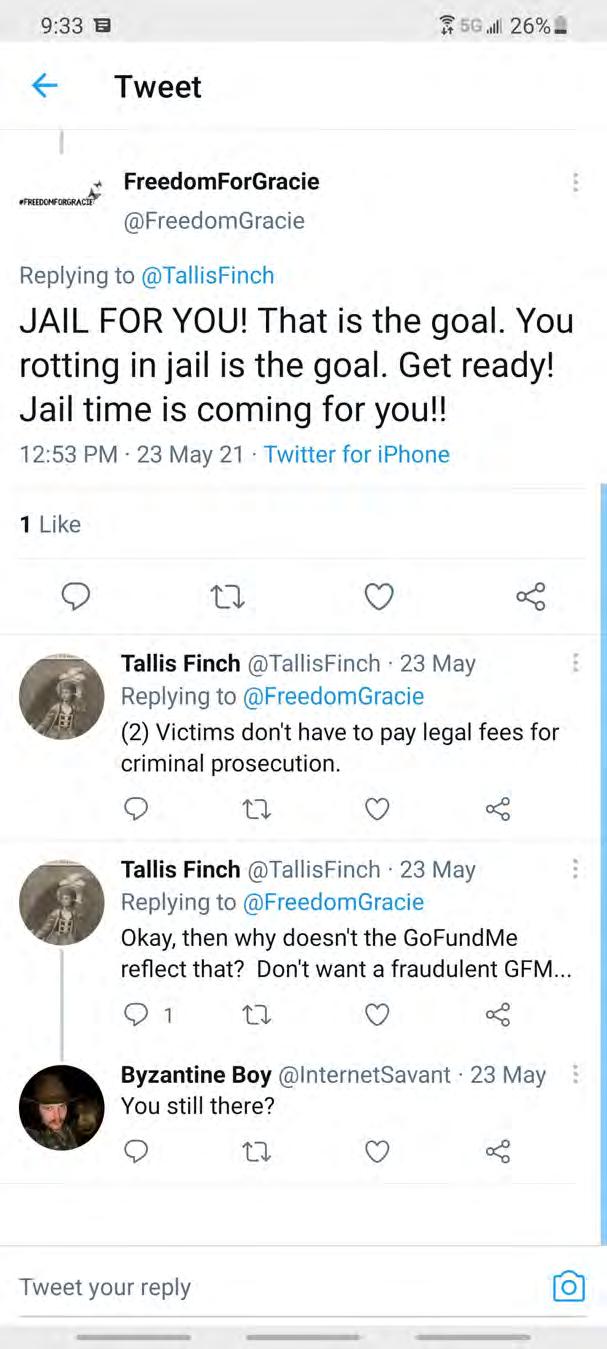Image resolution: width=607 pixels, height=1349 pixels.
Task: Tap the back arrow beside Tweet
Action: tap(44, 86)
